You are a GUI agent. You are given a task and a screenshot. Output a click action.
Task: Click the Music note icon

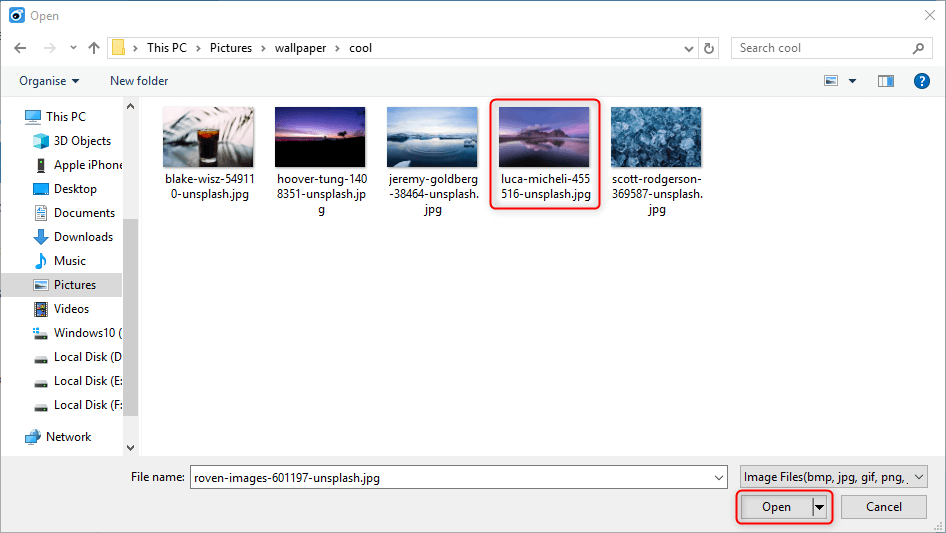[40, 261]
